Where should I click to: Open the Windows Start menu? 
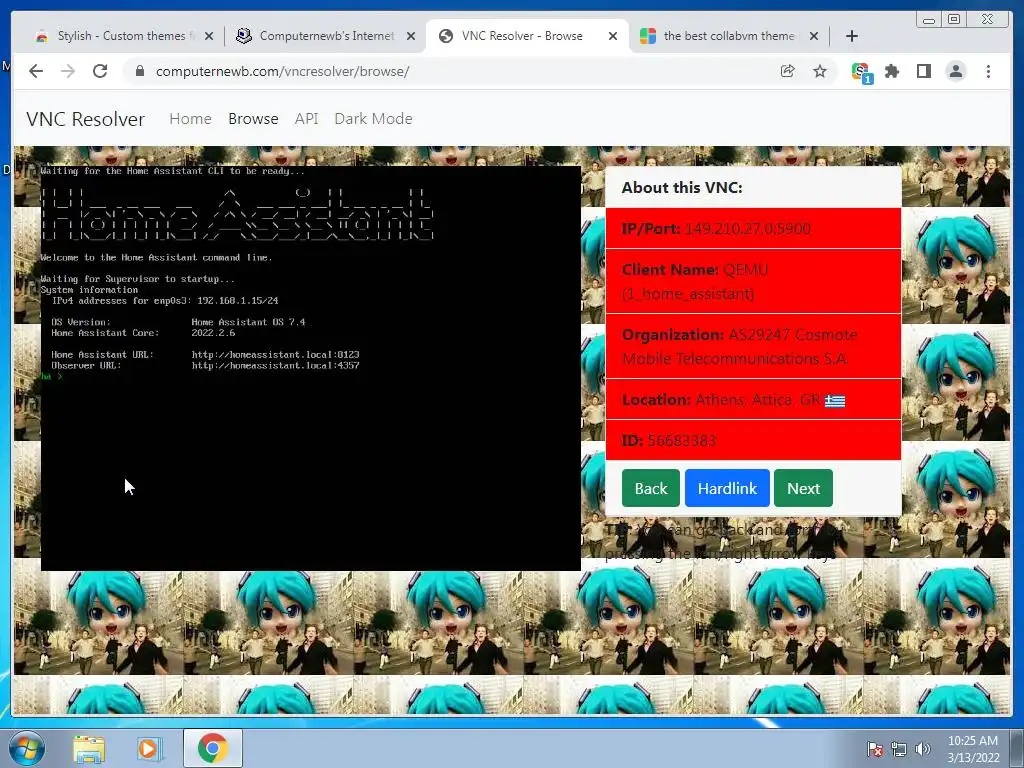pyautogui.click(x=27, y=748)
